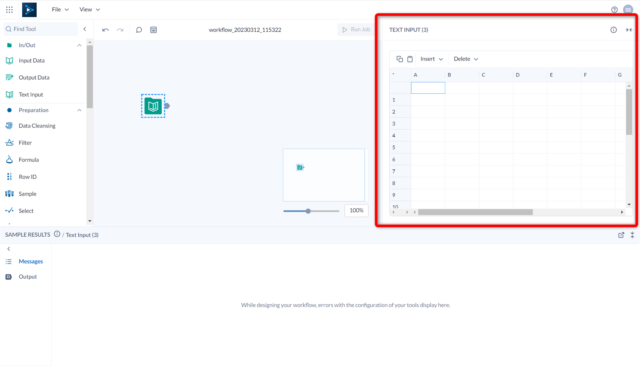Open the View menu

89,9
